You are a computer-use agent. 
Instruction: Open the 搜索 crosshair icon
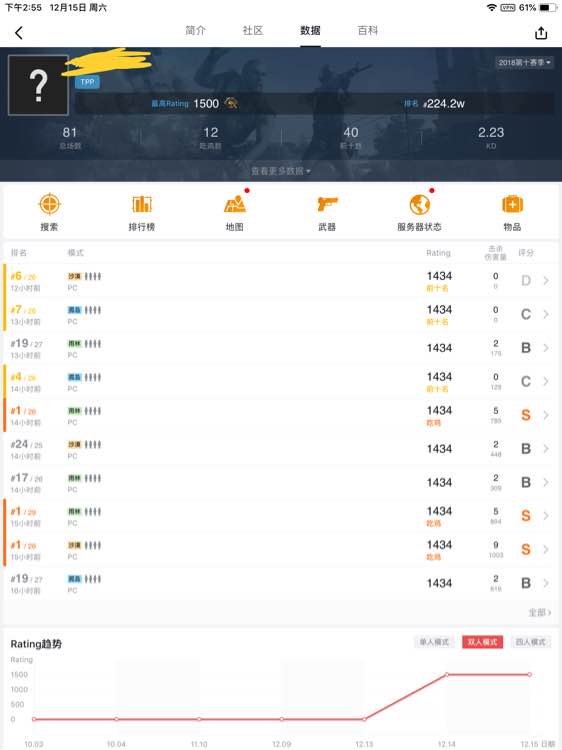pyautogui.click(x=49, y=205)
